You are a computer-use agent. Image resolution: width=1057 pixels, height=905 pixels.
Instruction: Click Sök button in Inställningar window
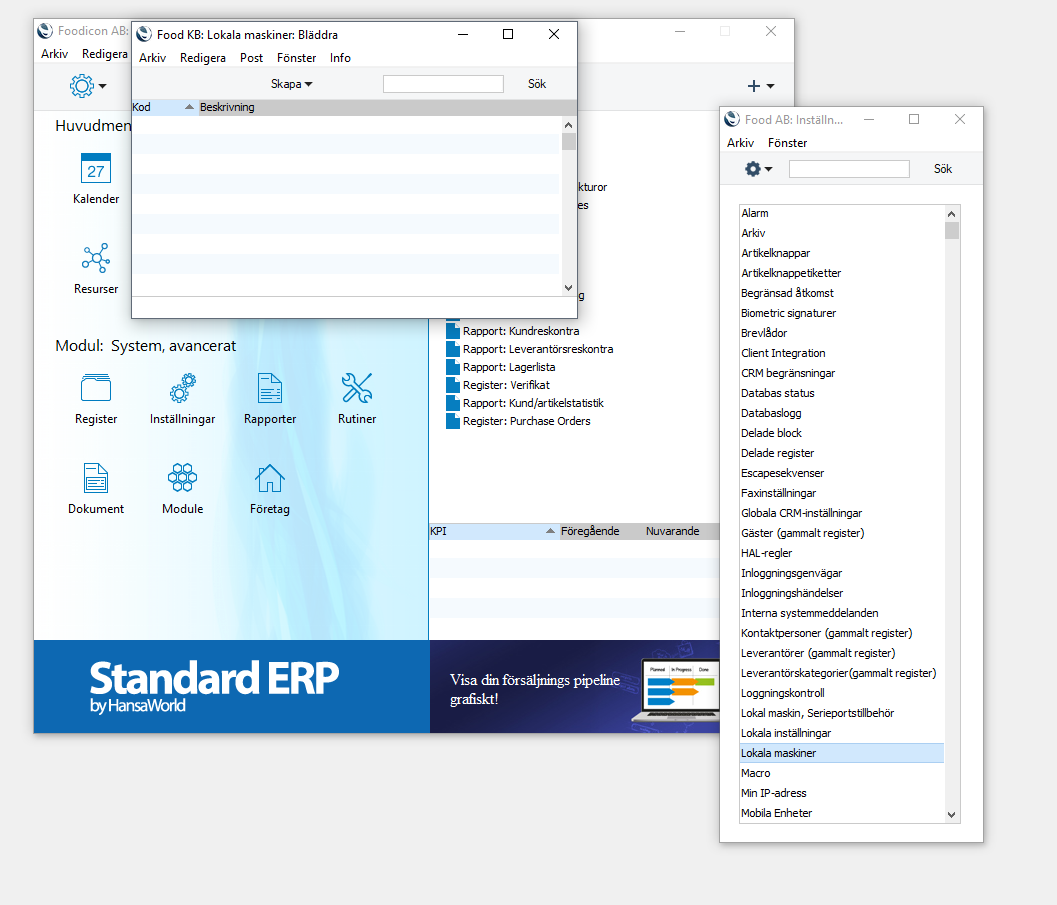(x=942, y=169)
